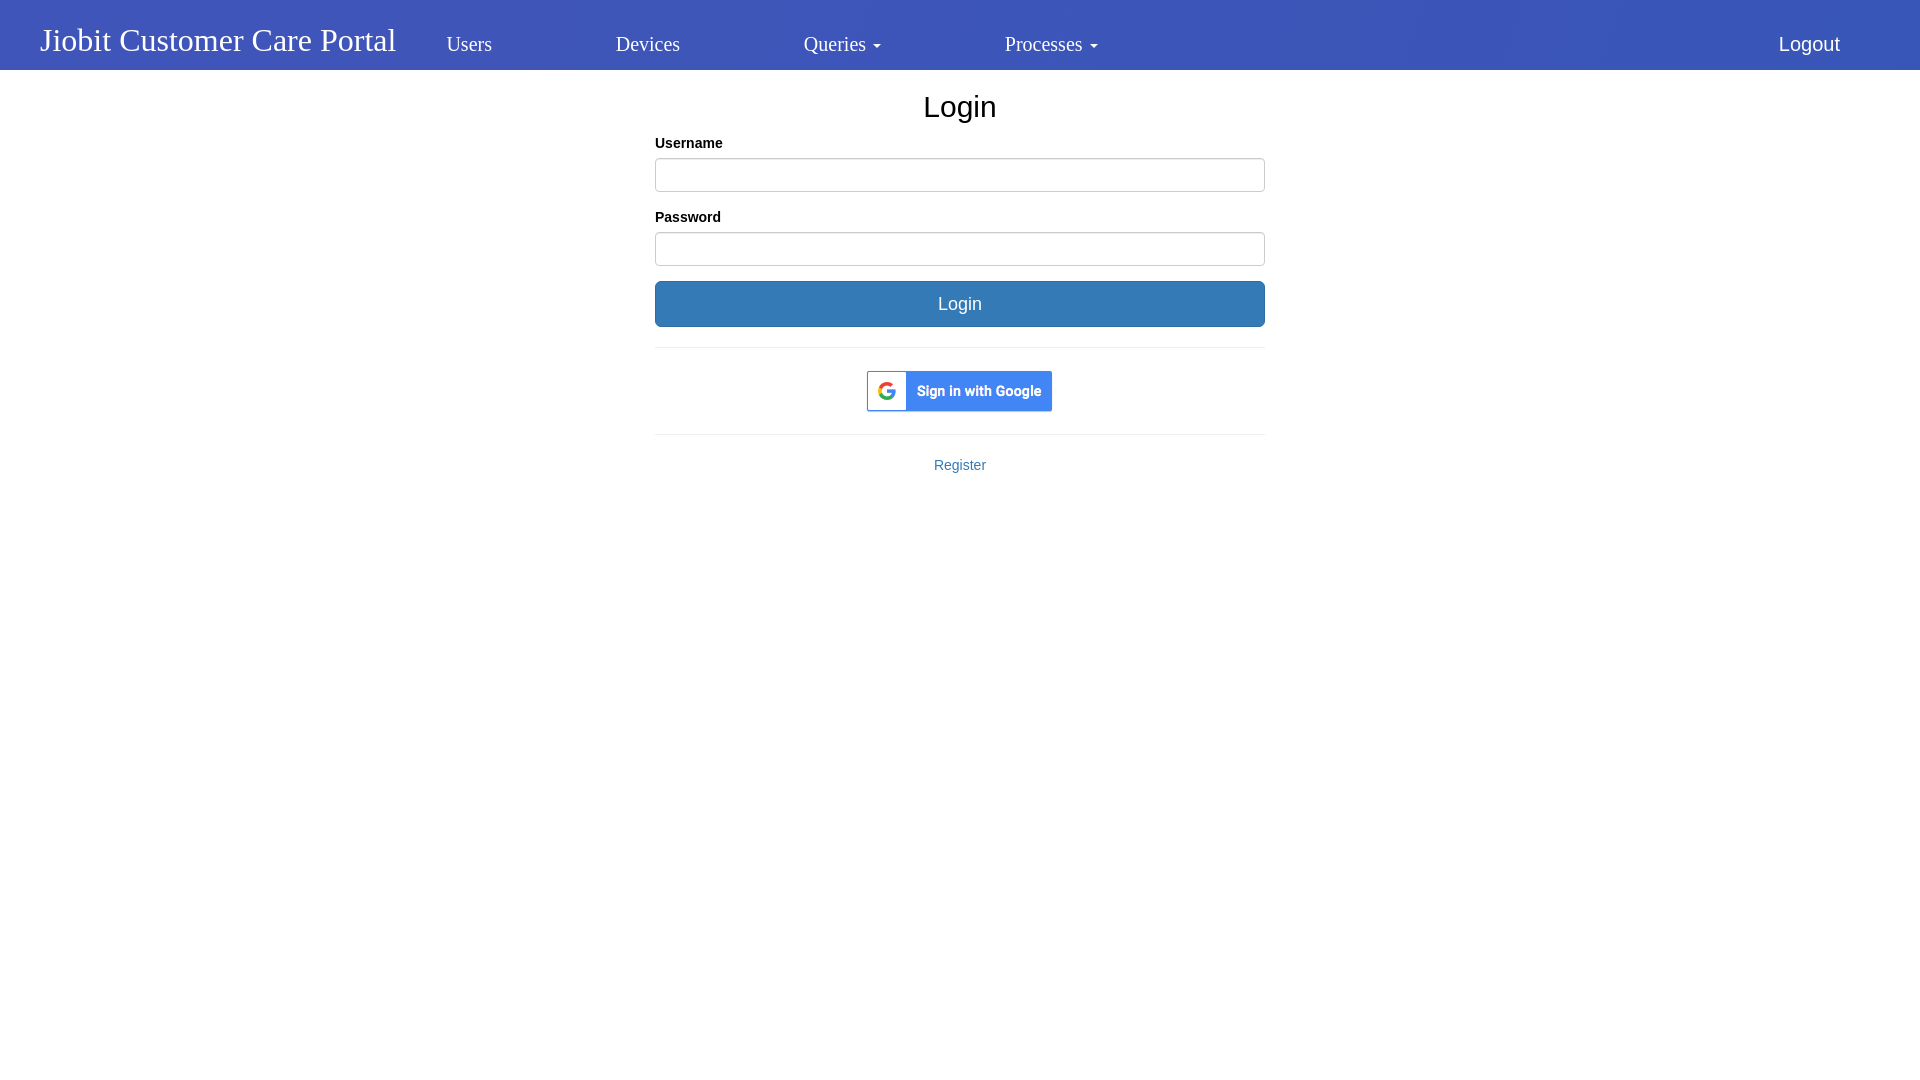The width and height of the screenshot is (1920, 1080).
Task: Click the blue Login button
Action: [960, 304]
